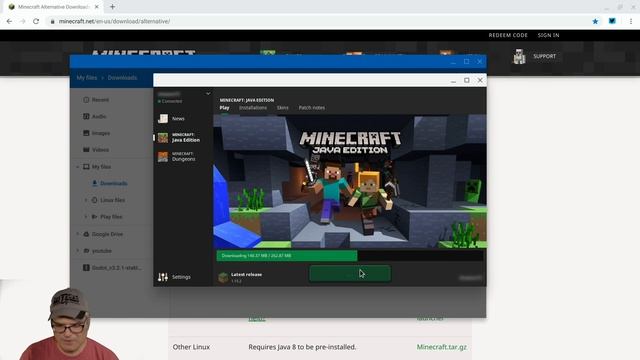Select Downloads folder in Files sidebar
This screenshot has height=360, width=640.
[x=109, y=183]
